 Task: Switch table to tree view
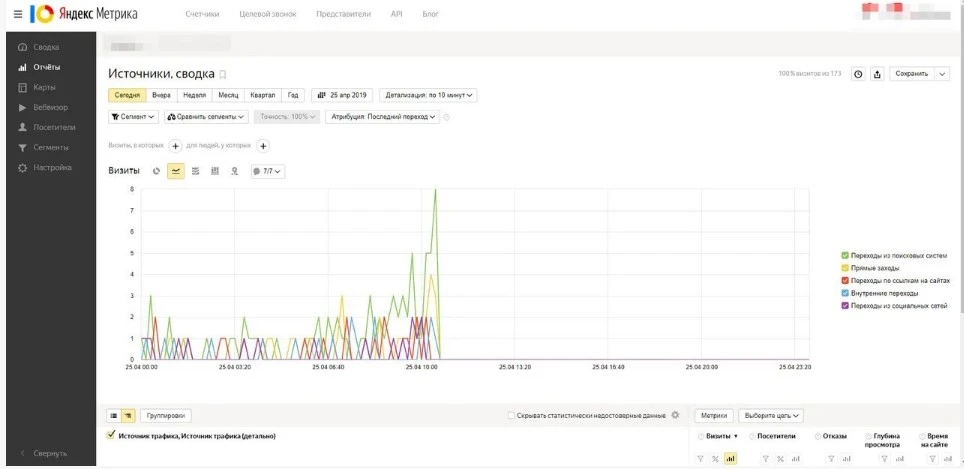tap(128, 416)
